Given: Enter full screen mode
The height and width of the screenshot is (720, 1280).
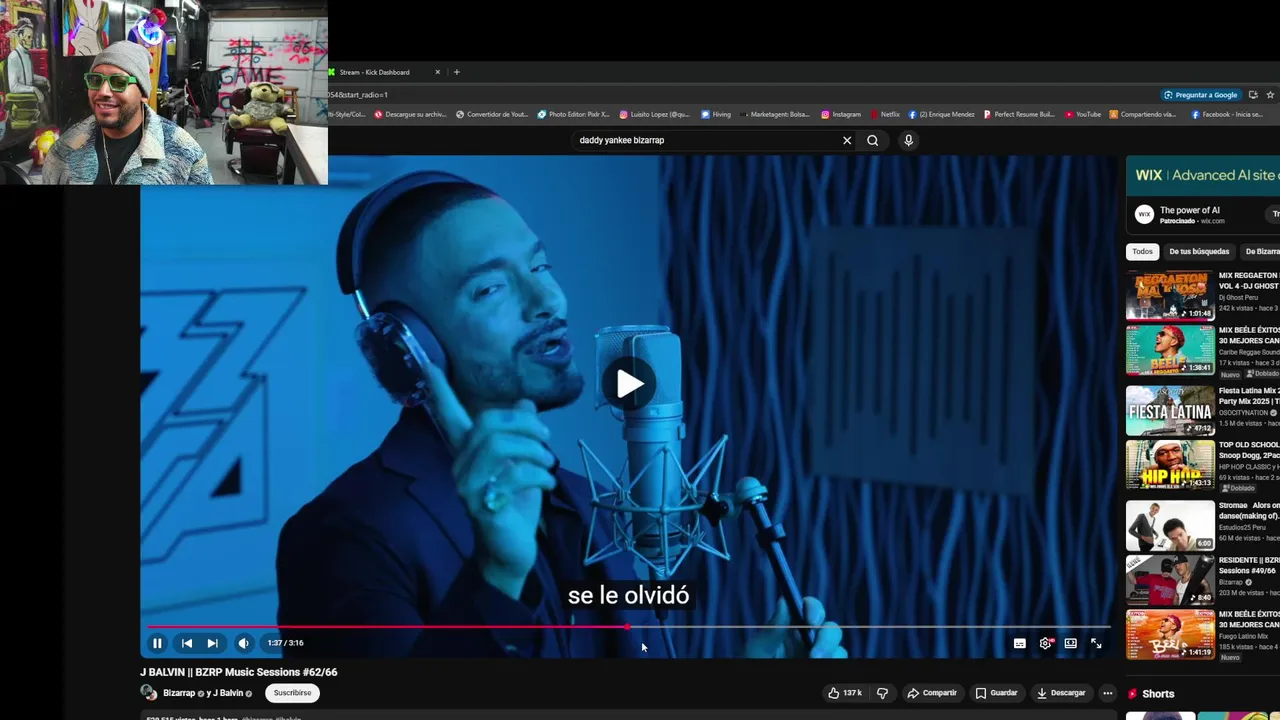Looking at the screenshot, I should click(1096, 643).
